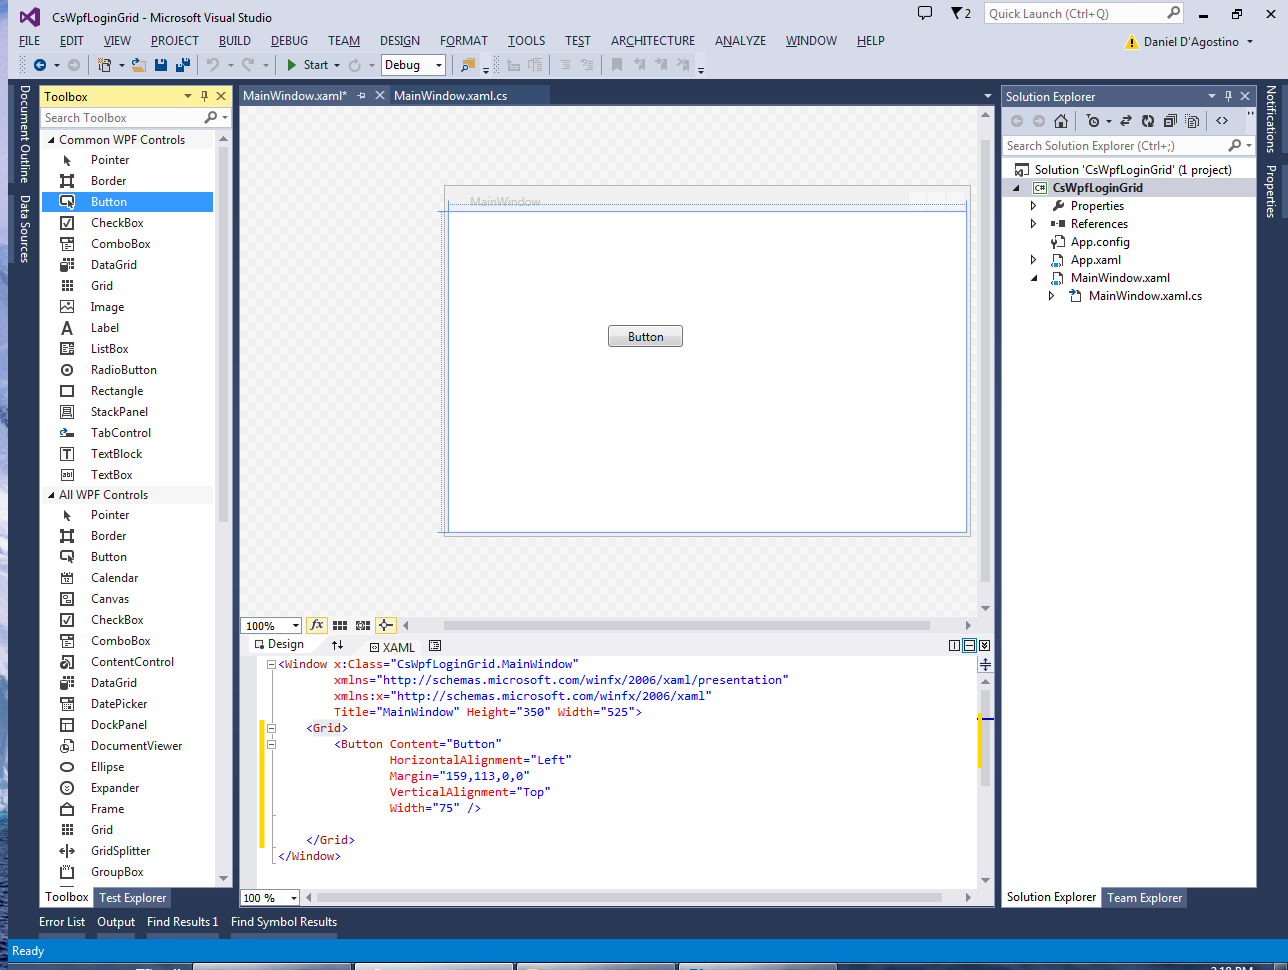The height and width of the screenshot is (970, 1288).
Task: Toggle snap to snaplines in designer
Action: click(386, 625)
